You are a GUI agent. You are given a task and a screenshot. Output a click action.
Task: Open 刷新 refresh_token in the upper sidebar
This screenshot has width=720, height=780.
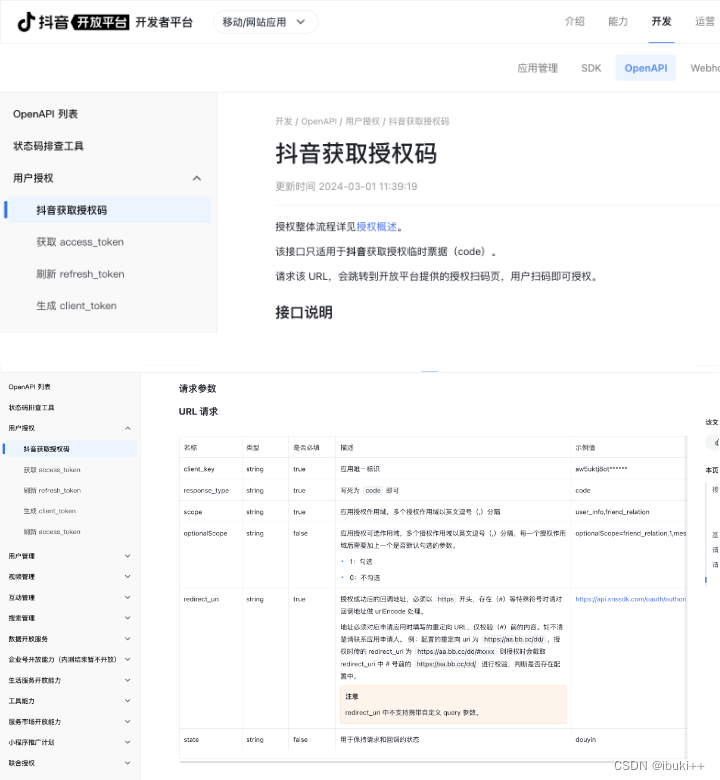(x=80, y=274)
